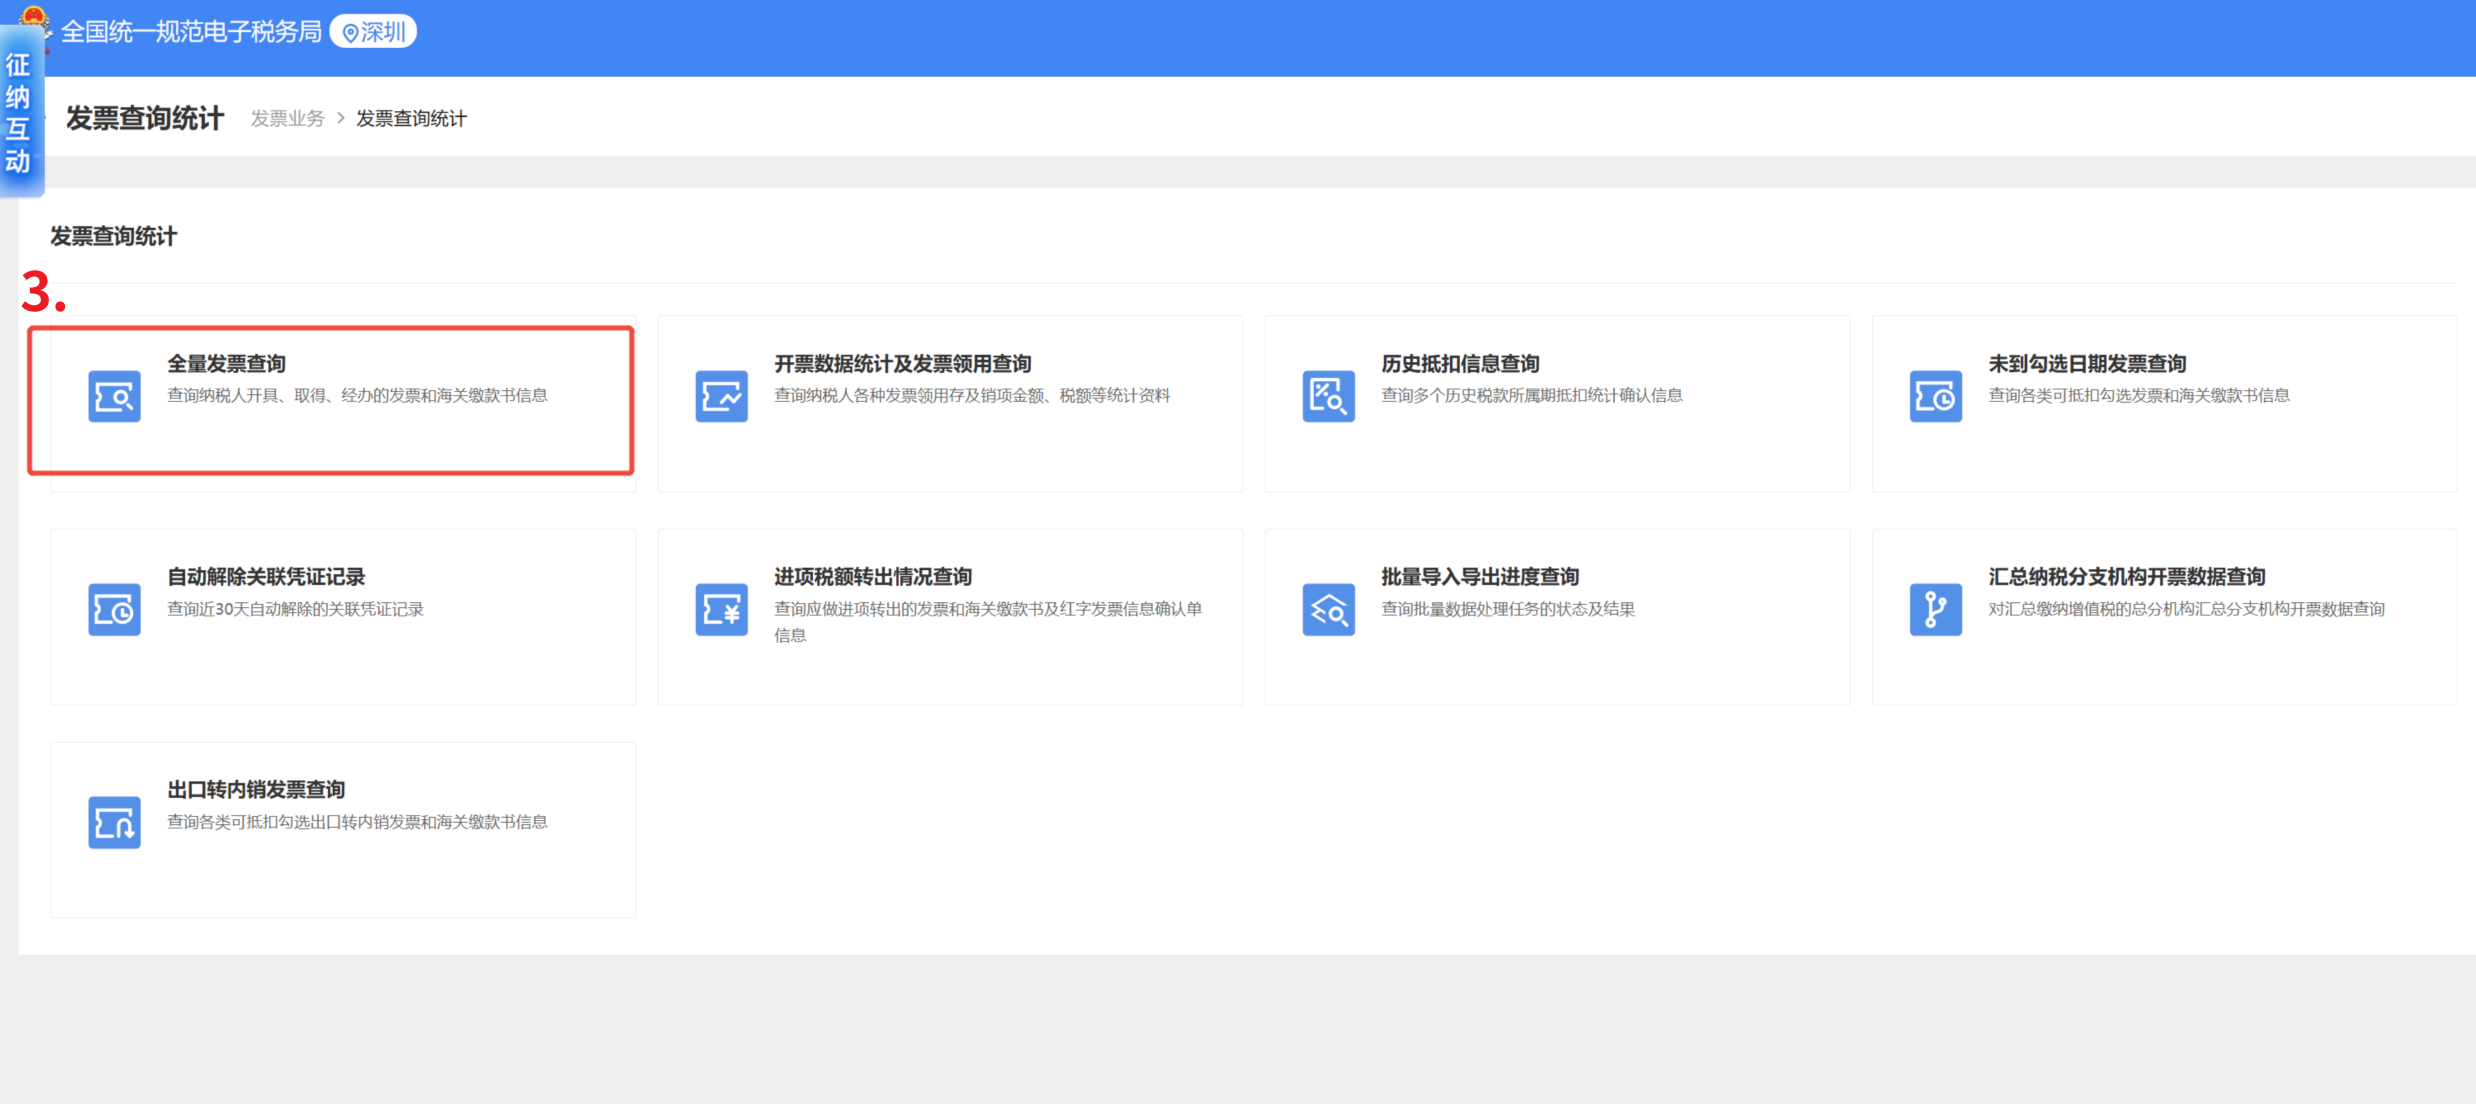This screenshot has height=1104, width=2476.
Task: Click the 全量发票查询 ticket-search icon
Action: [x=114, y=396]
